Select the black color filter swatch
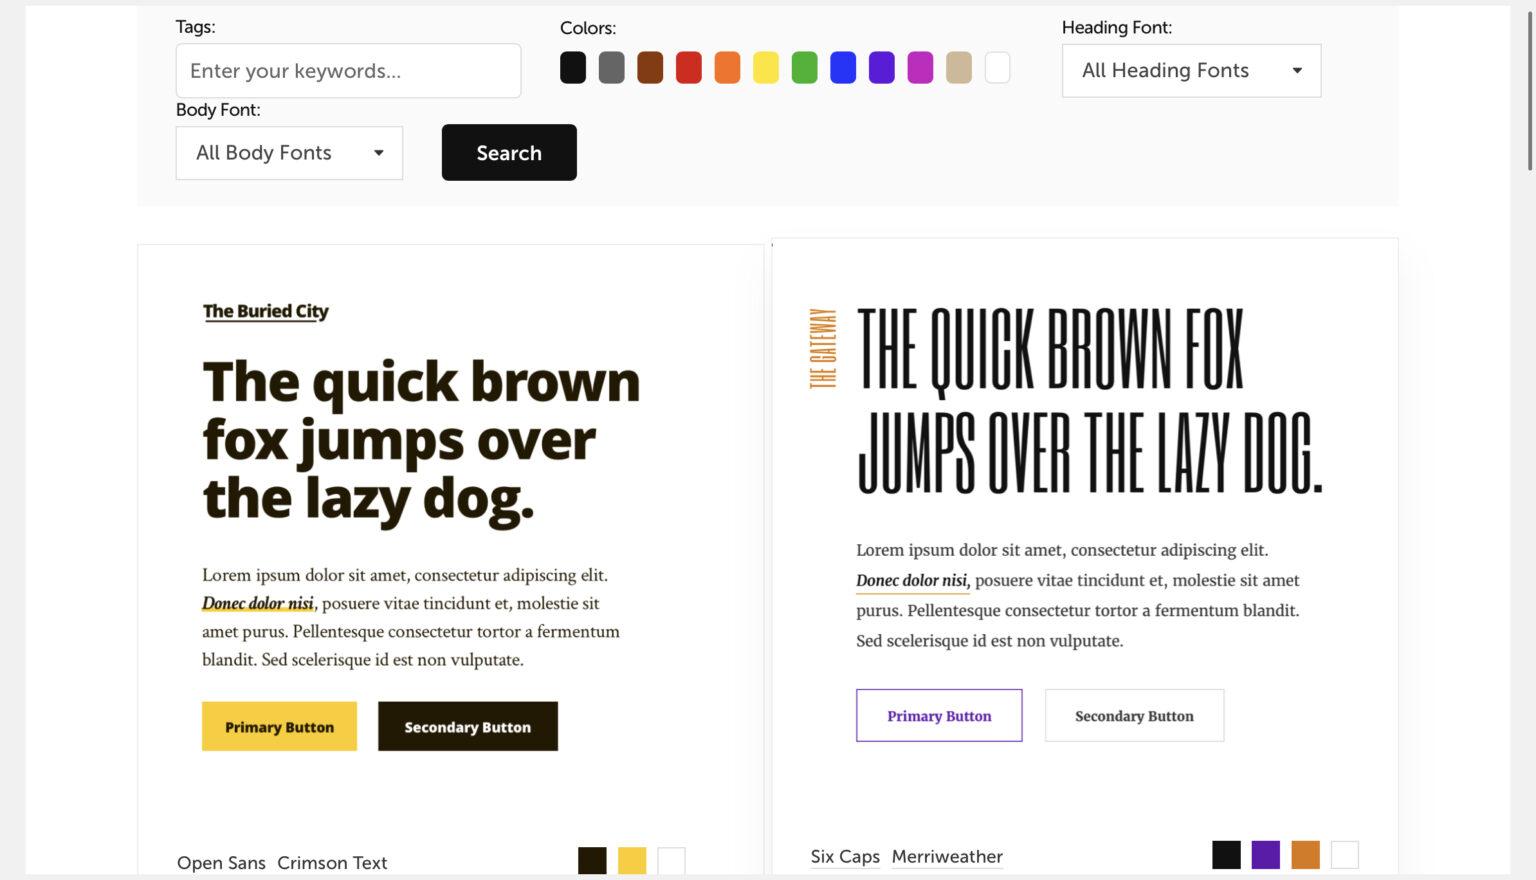1536x880 pixels. [x=573, y=68]
